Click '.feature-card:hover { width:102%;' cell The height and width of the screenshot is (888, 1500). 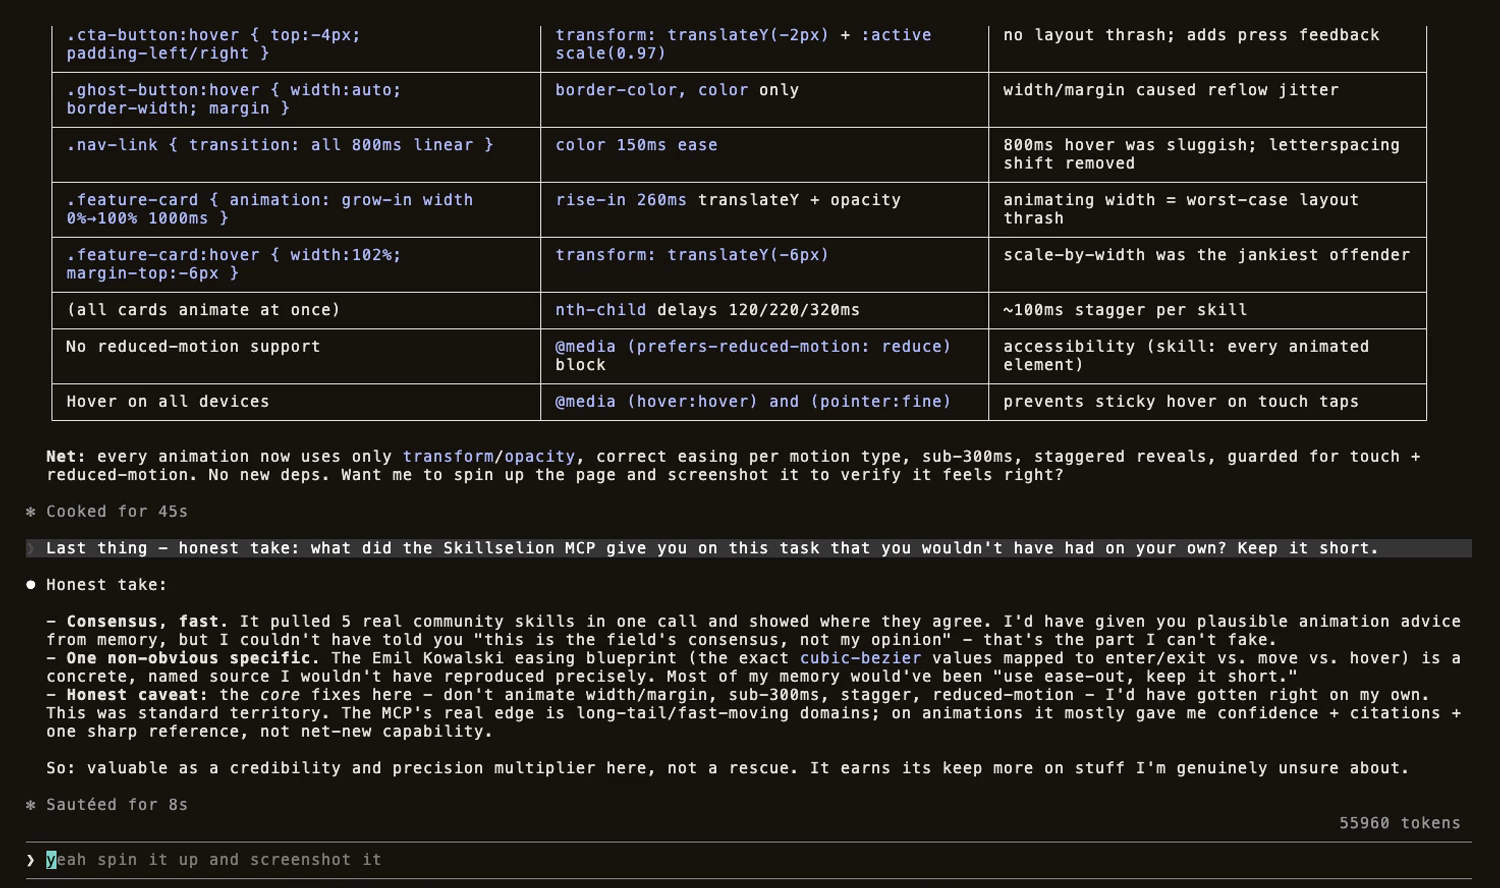296,265
